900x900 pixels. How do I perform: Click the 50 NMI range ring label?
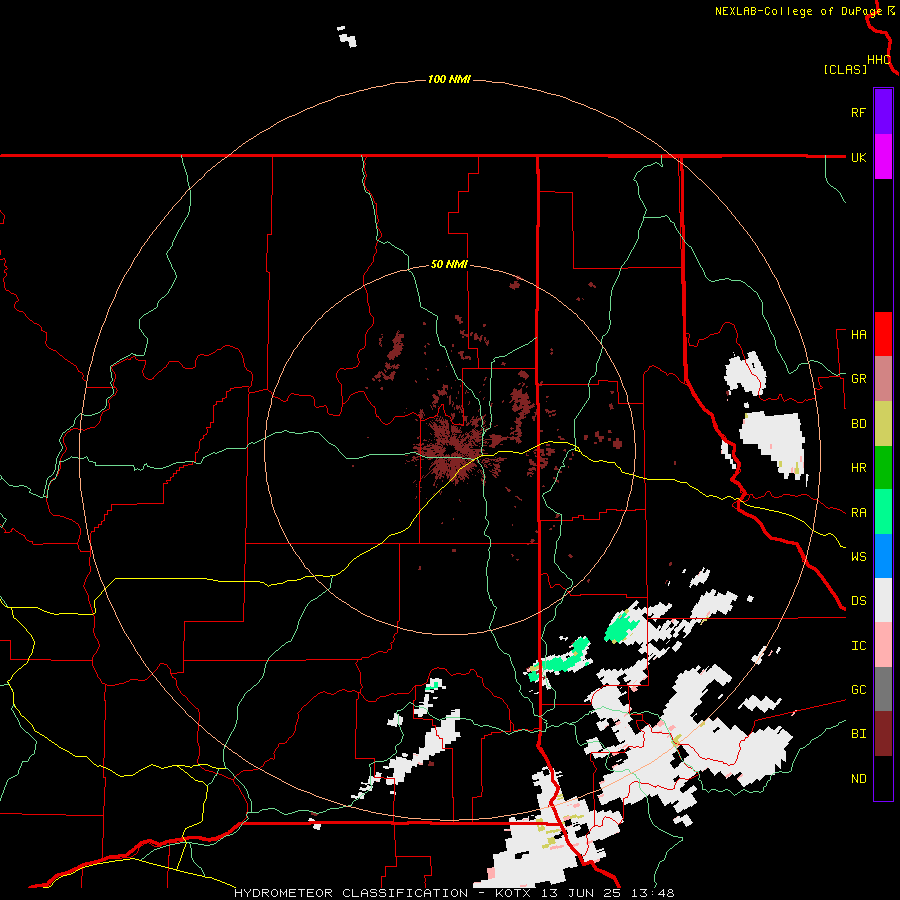pos(449,265)
